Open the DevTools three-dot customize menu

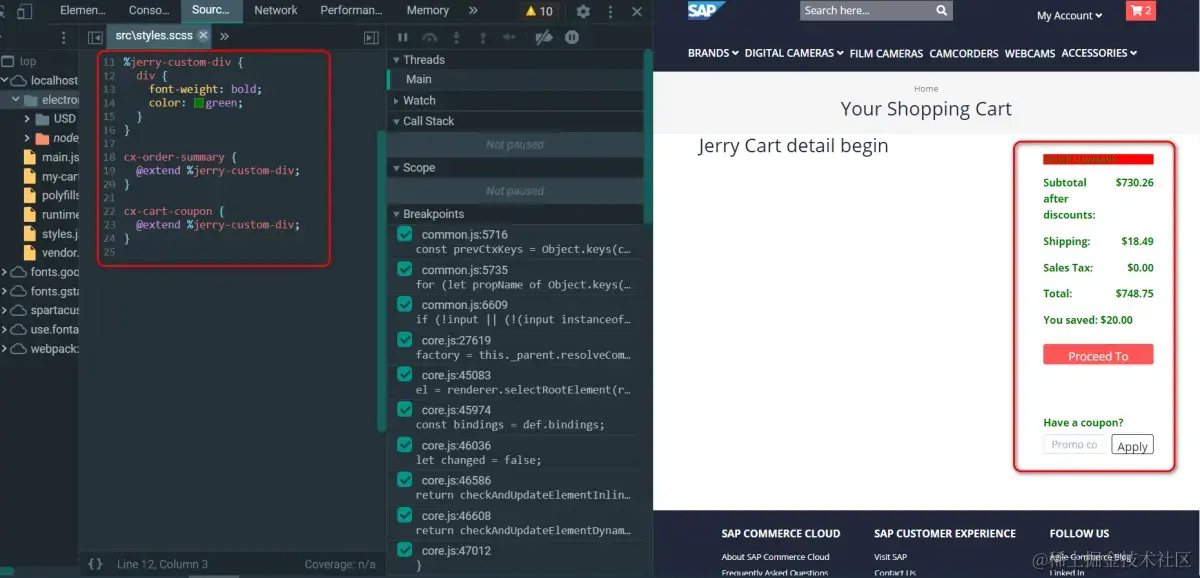612,11
